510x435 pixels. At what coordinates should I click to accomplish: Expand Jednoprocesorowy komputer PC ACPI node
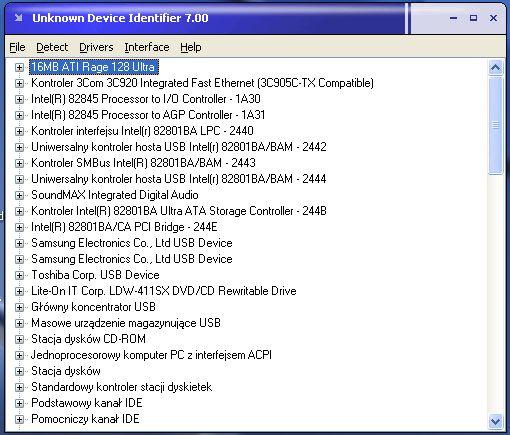point(19,355)
